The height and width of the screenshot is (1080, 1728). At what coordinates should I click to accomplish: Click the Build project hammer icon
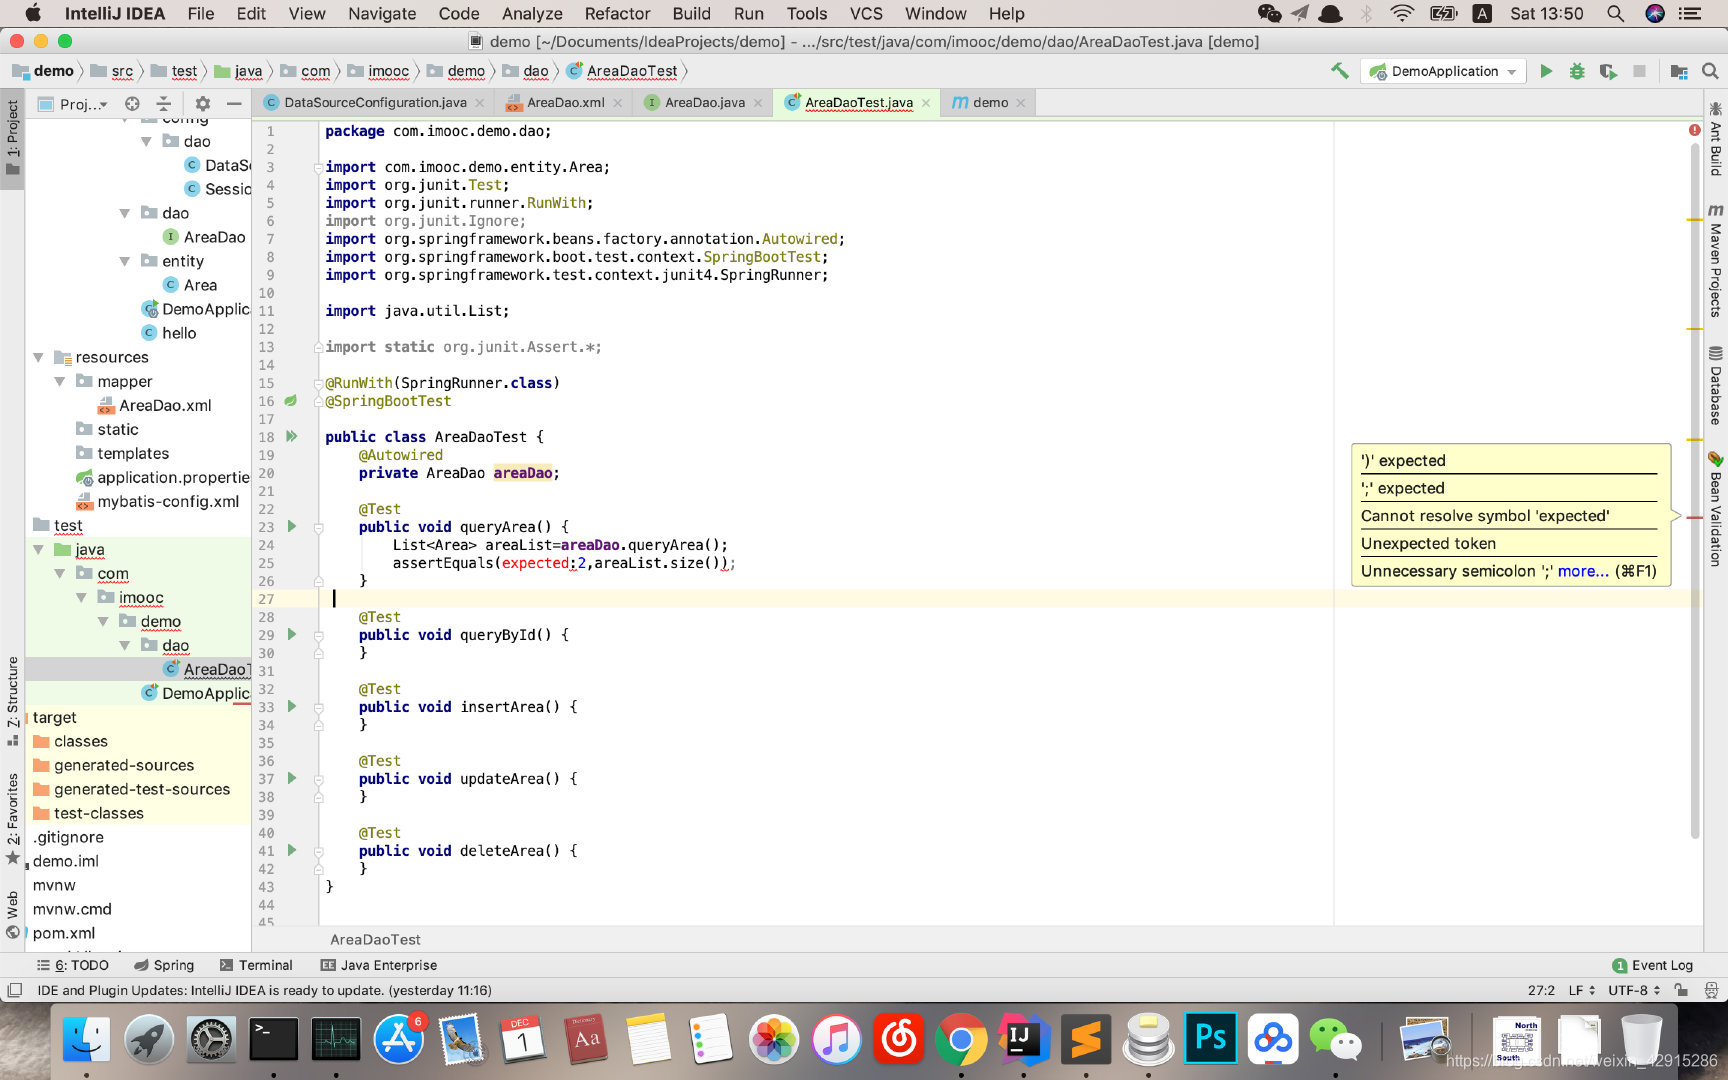click(1340, 71)
